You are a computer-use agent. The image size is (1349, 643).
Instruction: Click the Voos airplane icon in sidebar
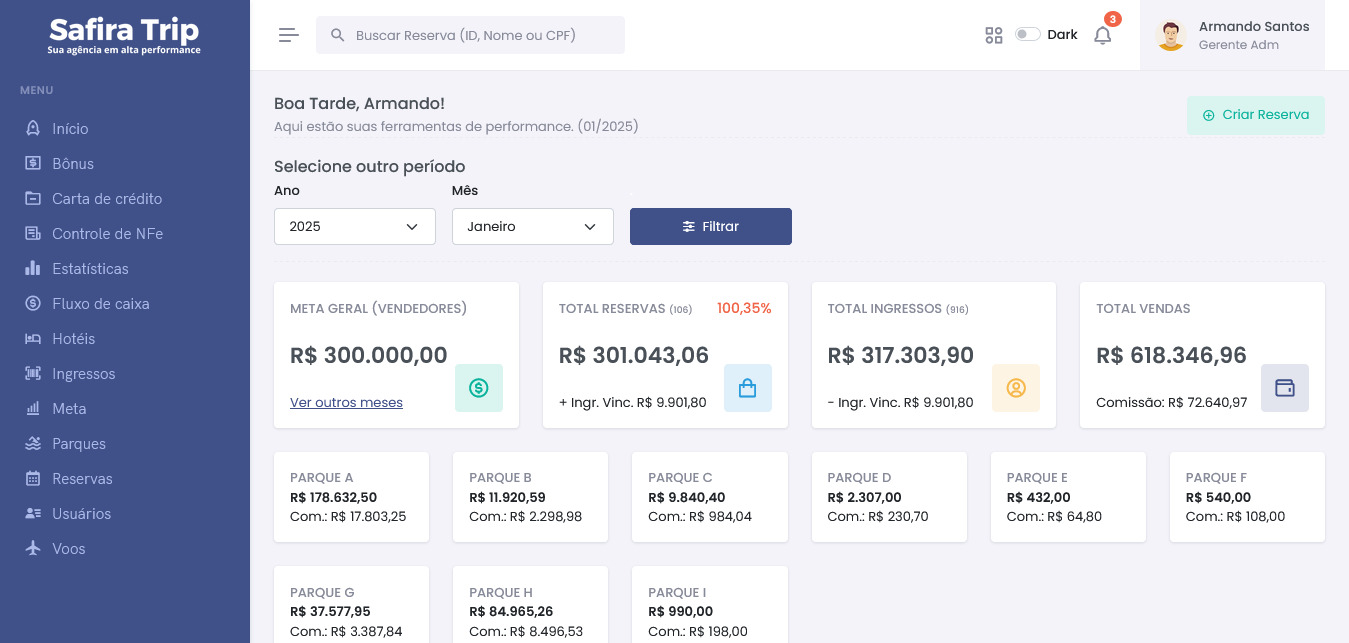pos(33,548)
